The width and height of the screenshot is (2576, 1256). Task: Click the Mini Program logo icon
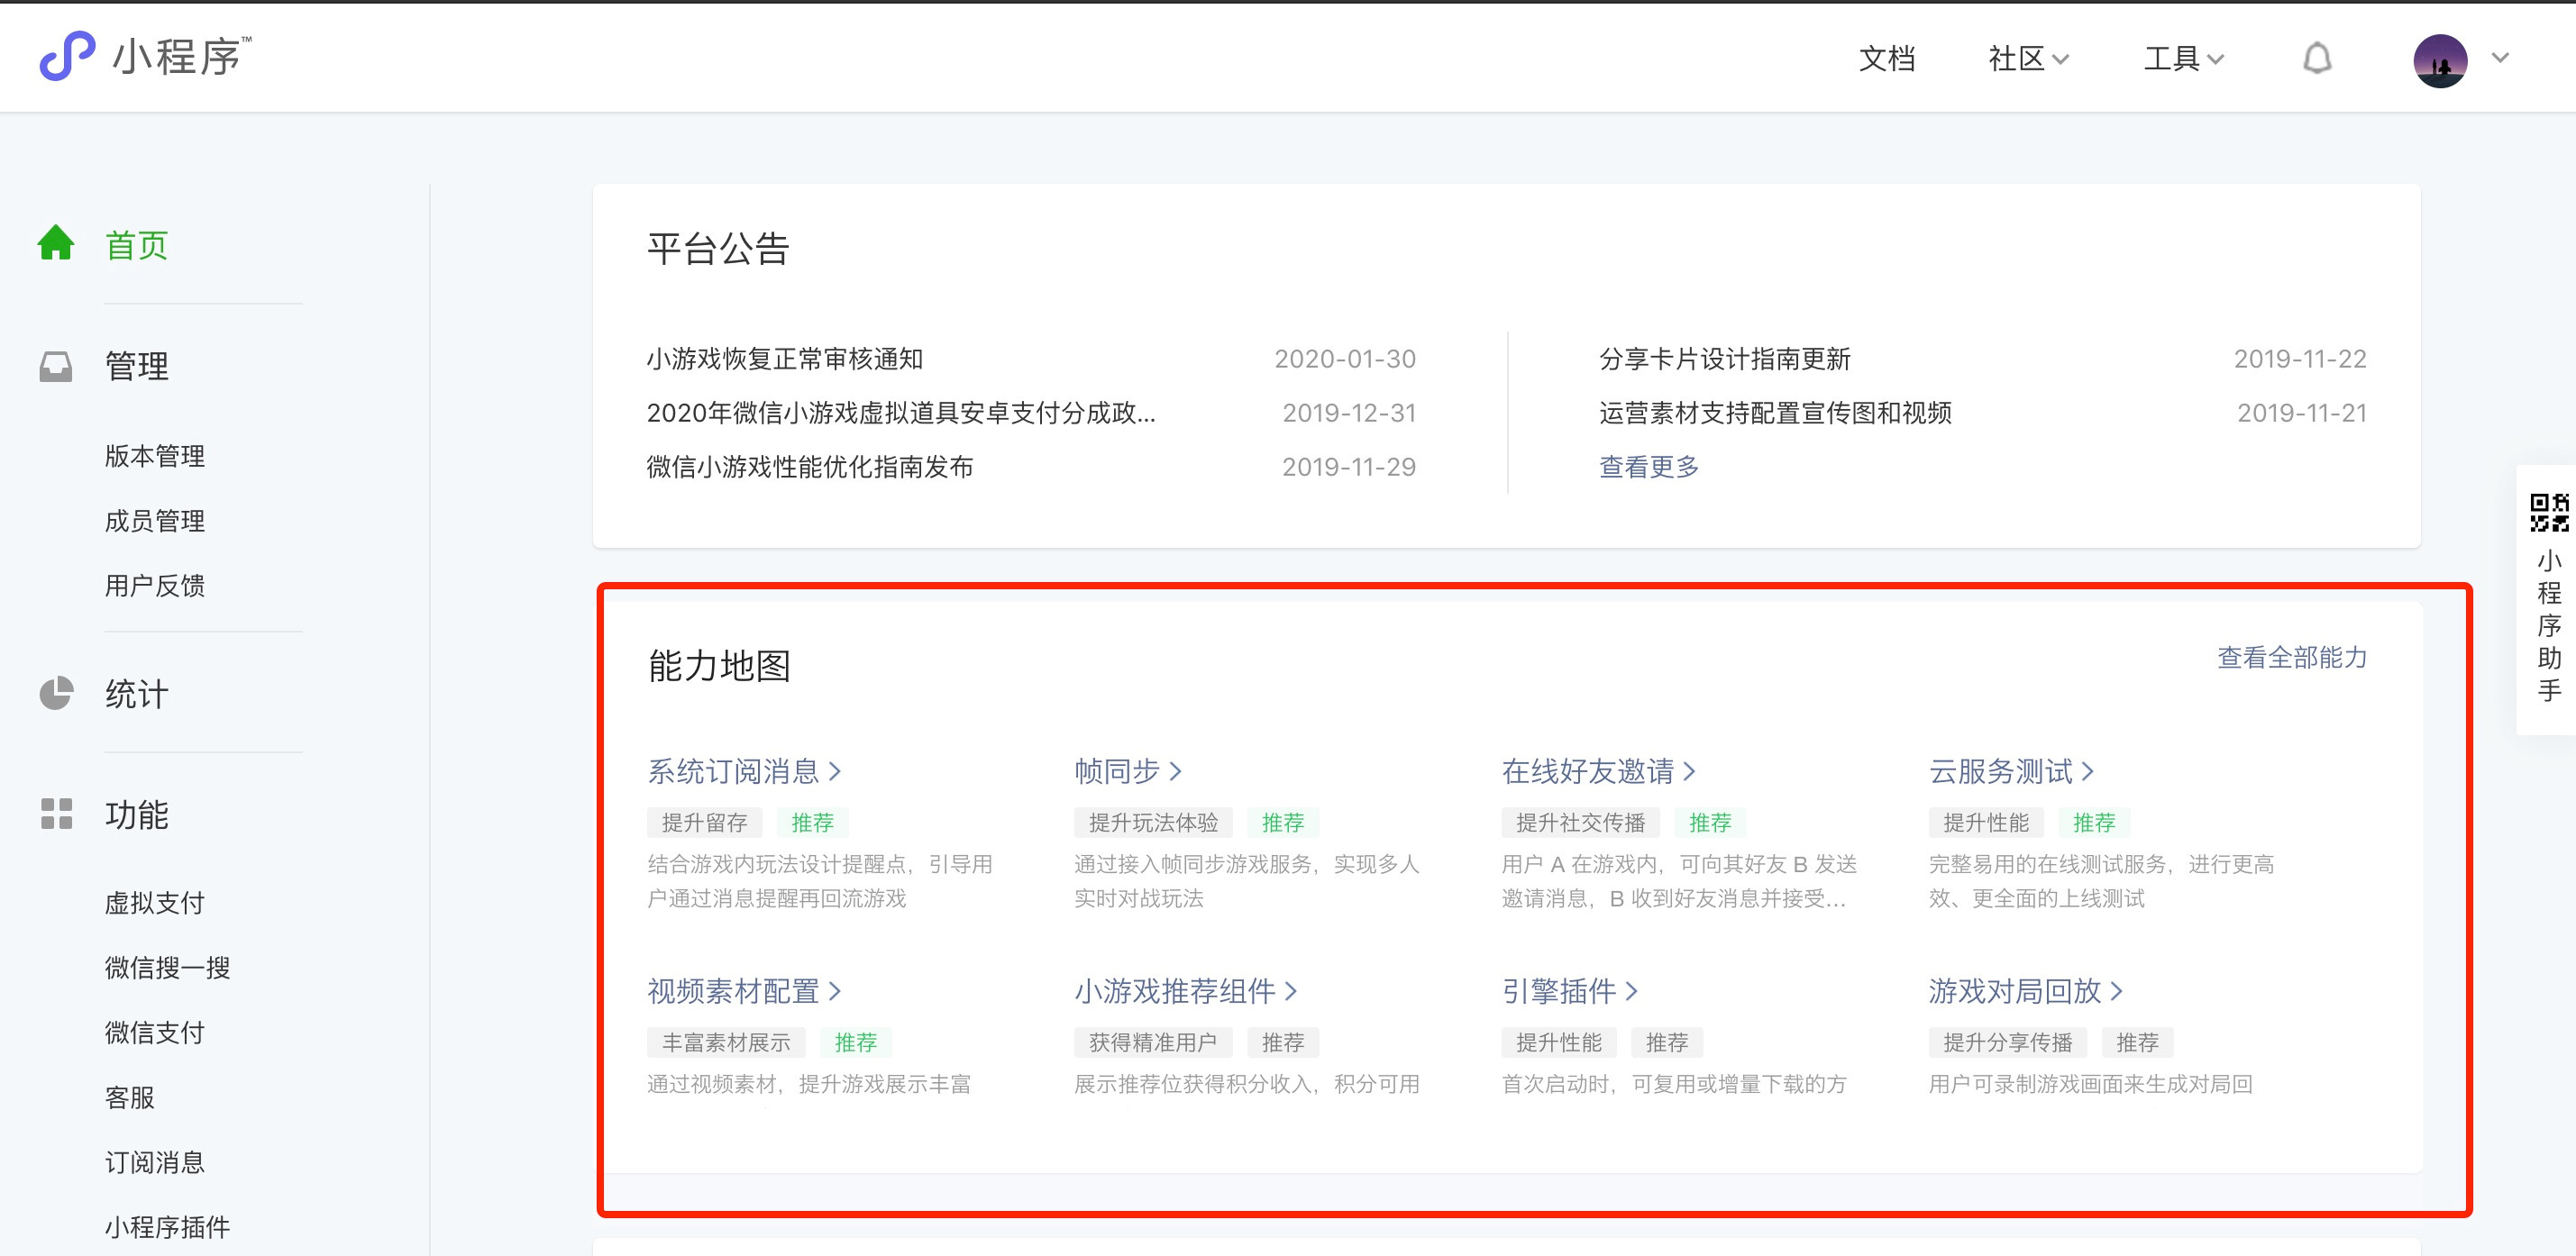67,56
